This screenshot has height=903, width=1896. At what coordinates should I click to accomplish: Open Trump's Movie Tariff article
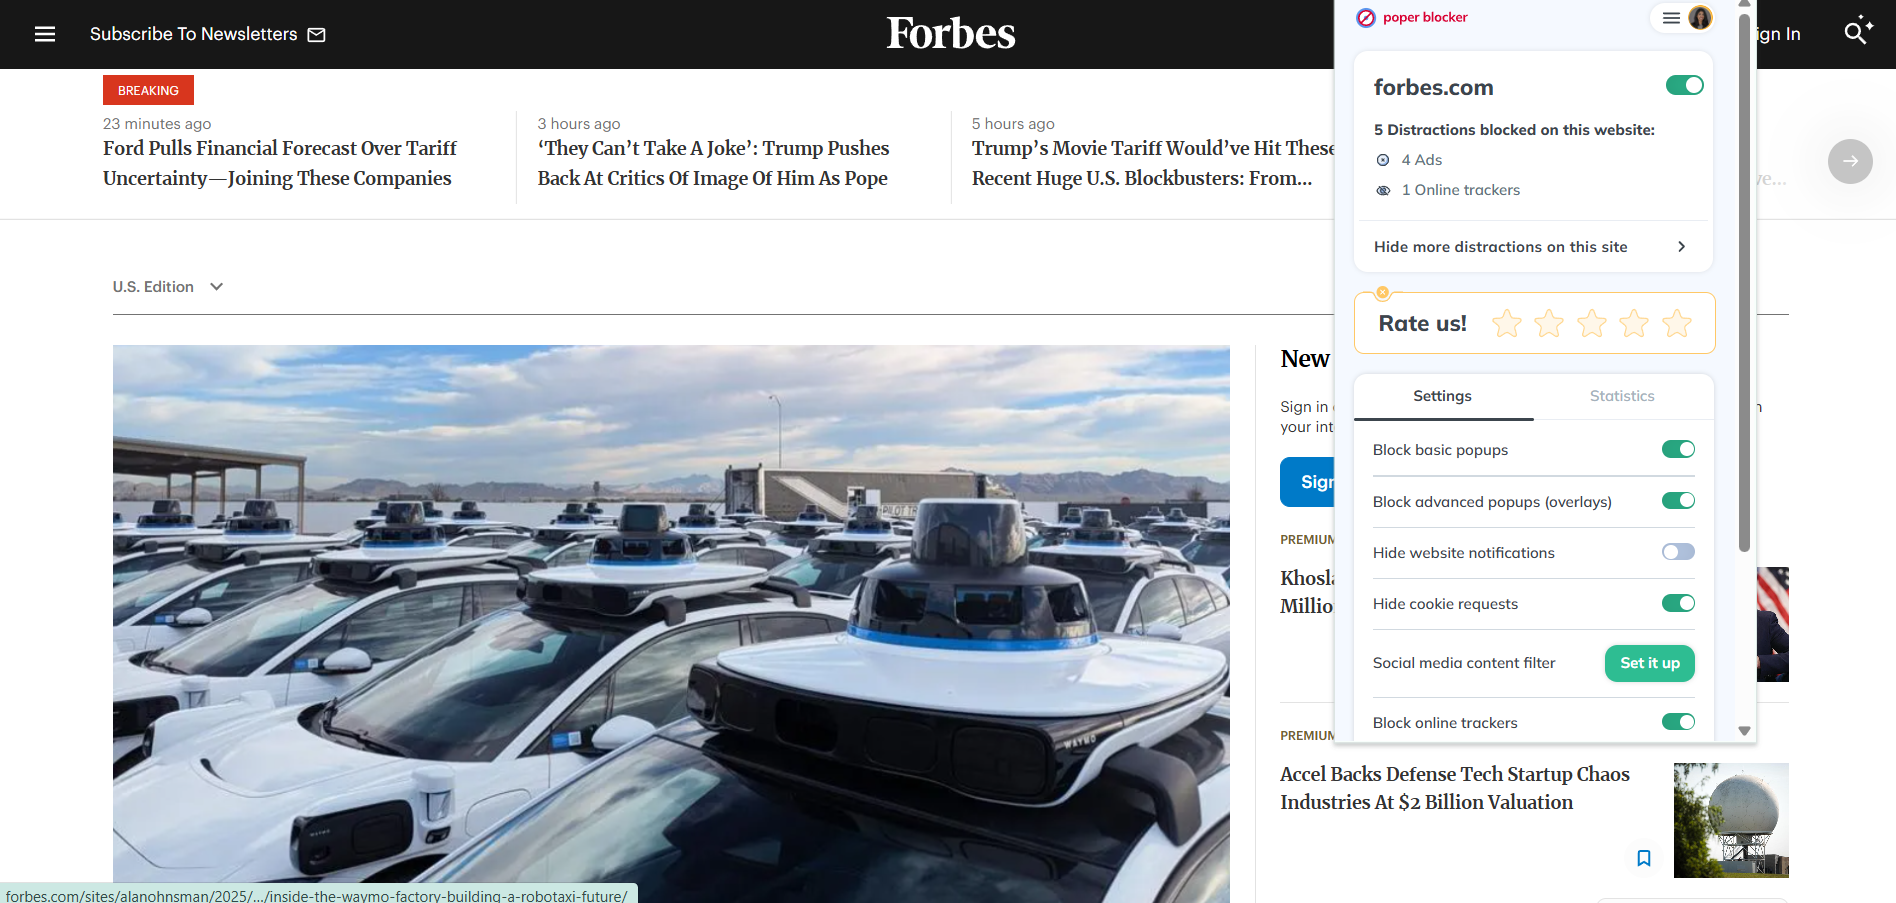point(1153,163)
